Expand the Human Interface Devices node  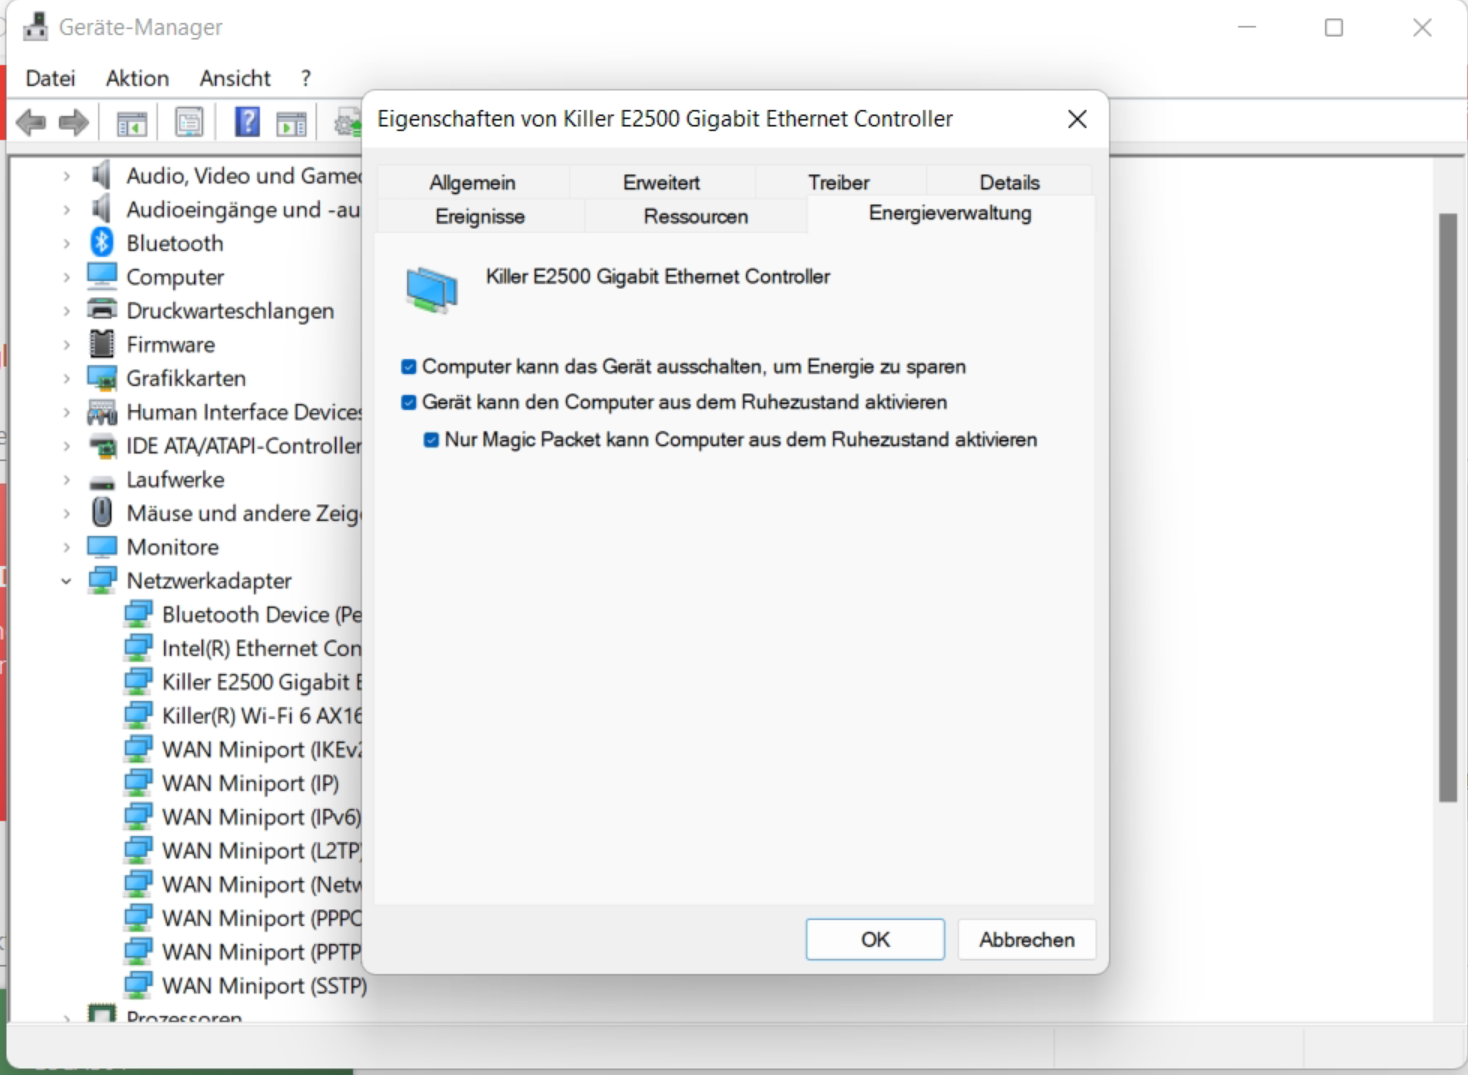point(66,412)
